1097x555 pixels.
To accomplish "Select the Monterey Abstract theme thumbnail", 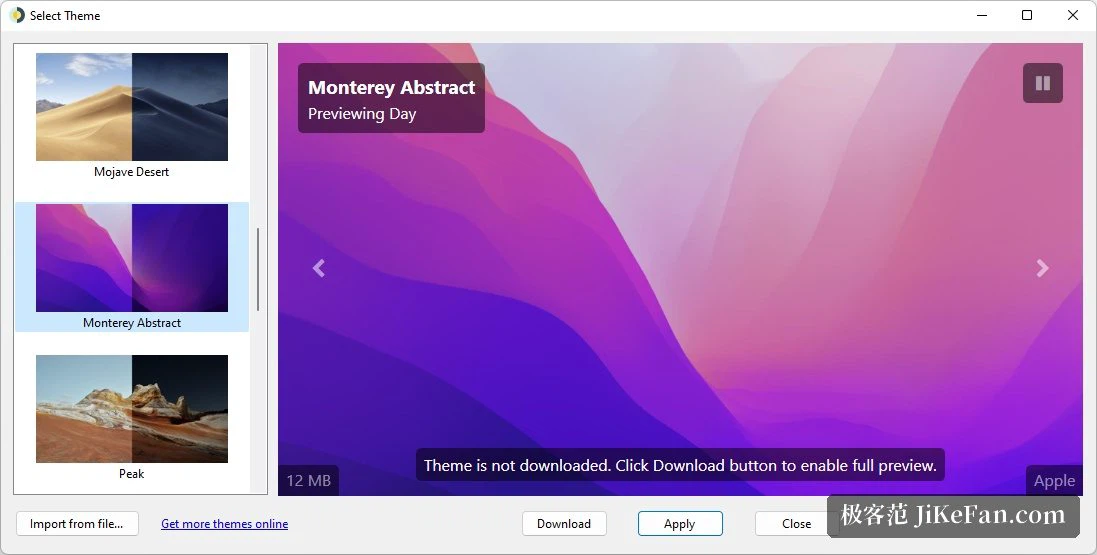I will tap(132, 258).
